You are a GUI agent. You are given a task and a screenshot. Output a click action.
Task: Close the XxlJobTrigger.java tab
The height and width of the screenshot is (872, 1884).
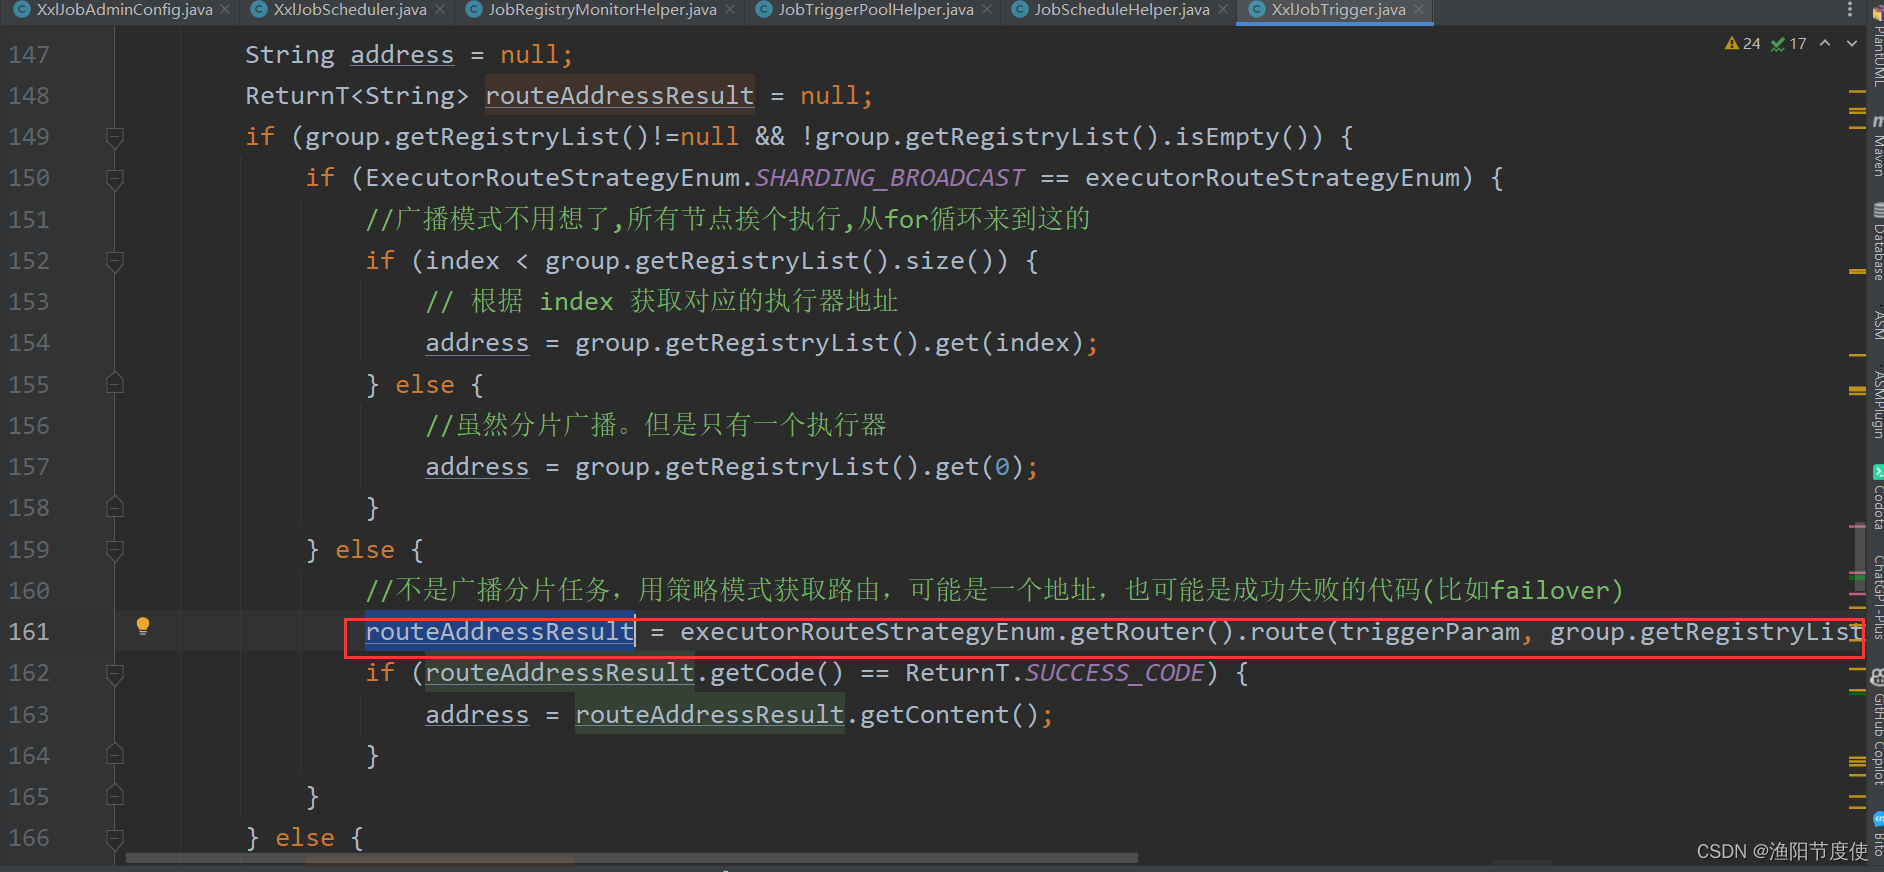(1418, 9)
